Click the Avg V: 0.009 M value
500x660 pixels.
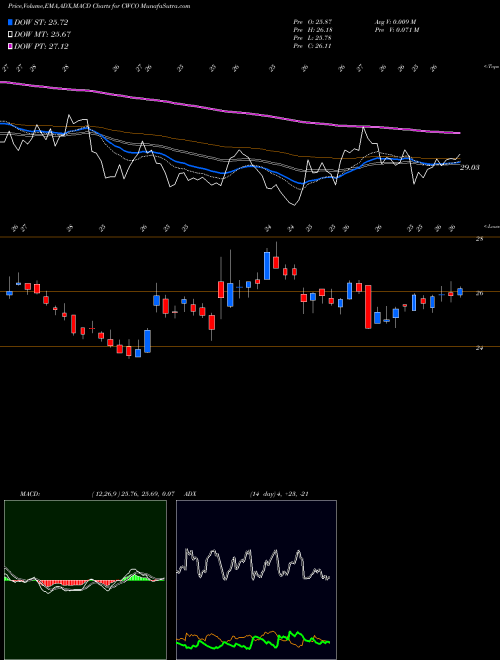(395, 21)
